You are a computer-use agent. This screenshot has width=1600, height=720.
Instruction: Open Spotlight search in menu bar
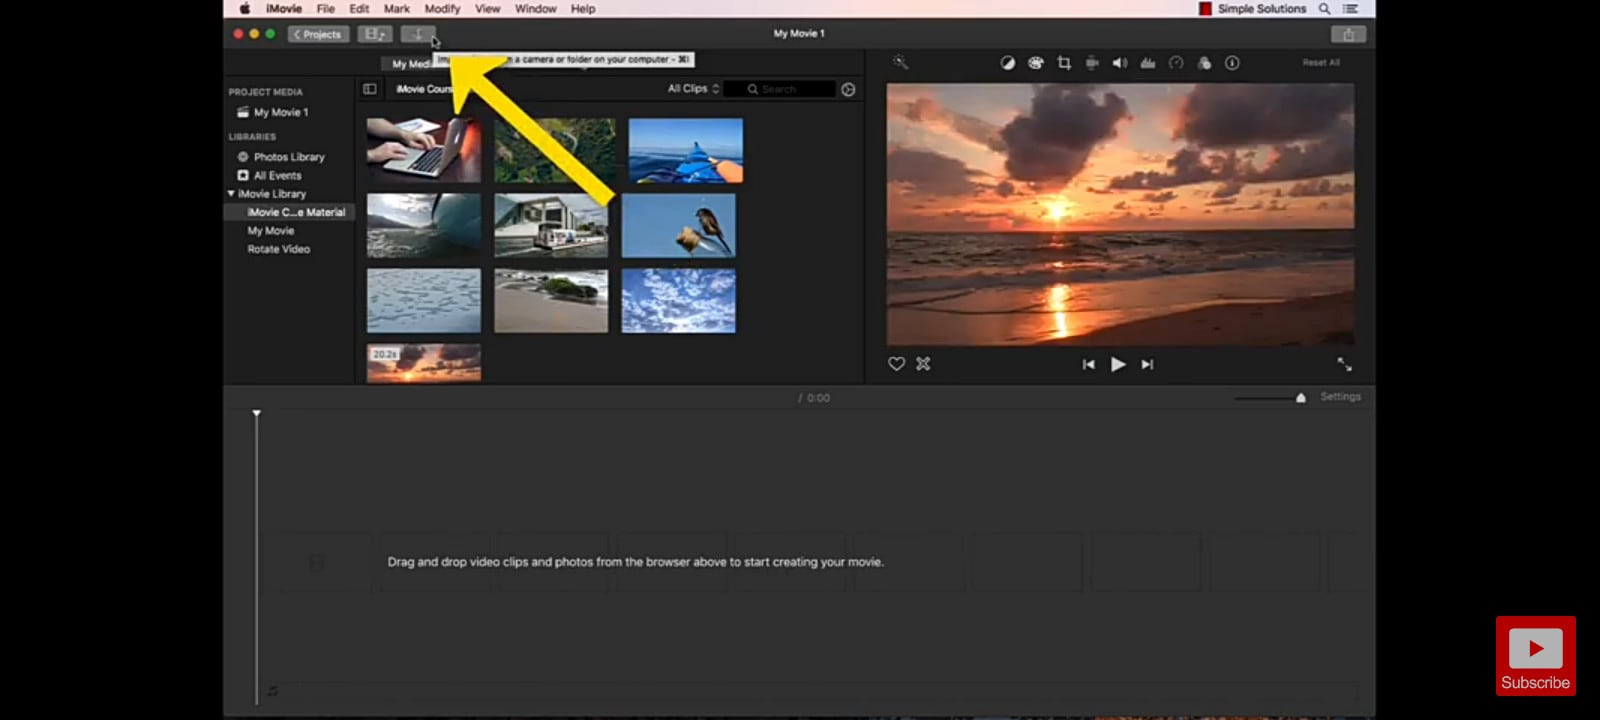[1324, 9]
